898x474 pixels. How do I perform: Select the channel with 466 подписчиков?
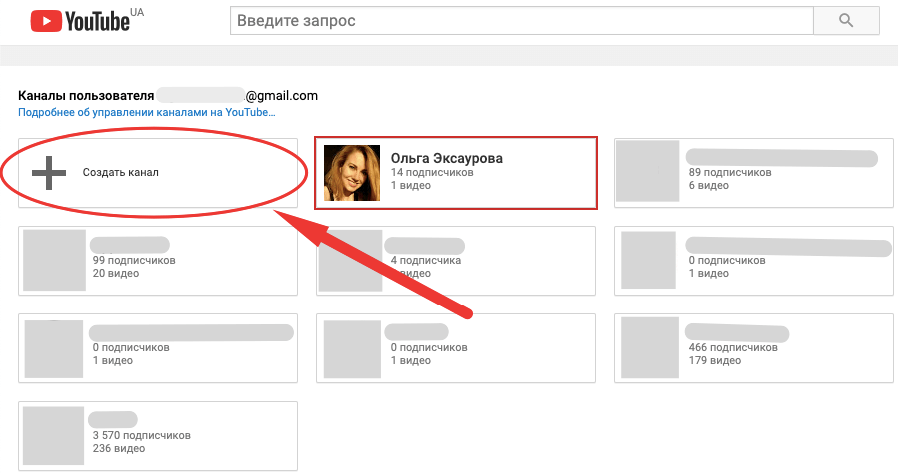(754, 348)
